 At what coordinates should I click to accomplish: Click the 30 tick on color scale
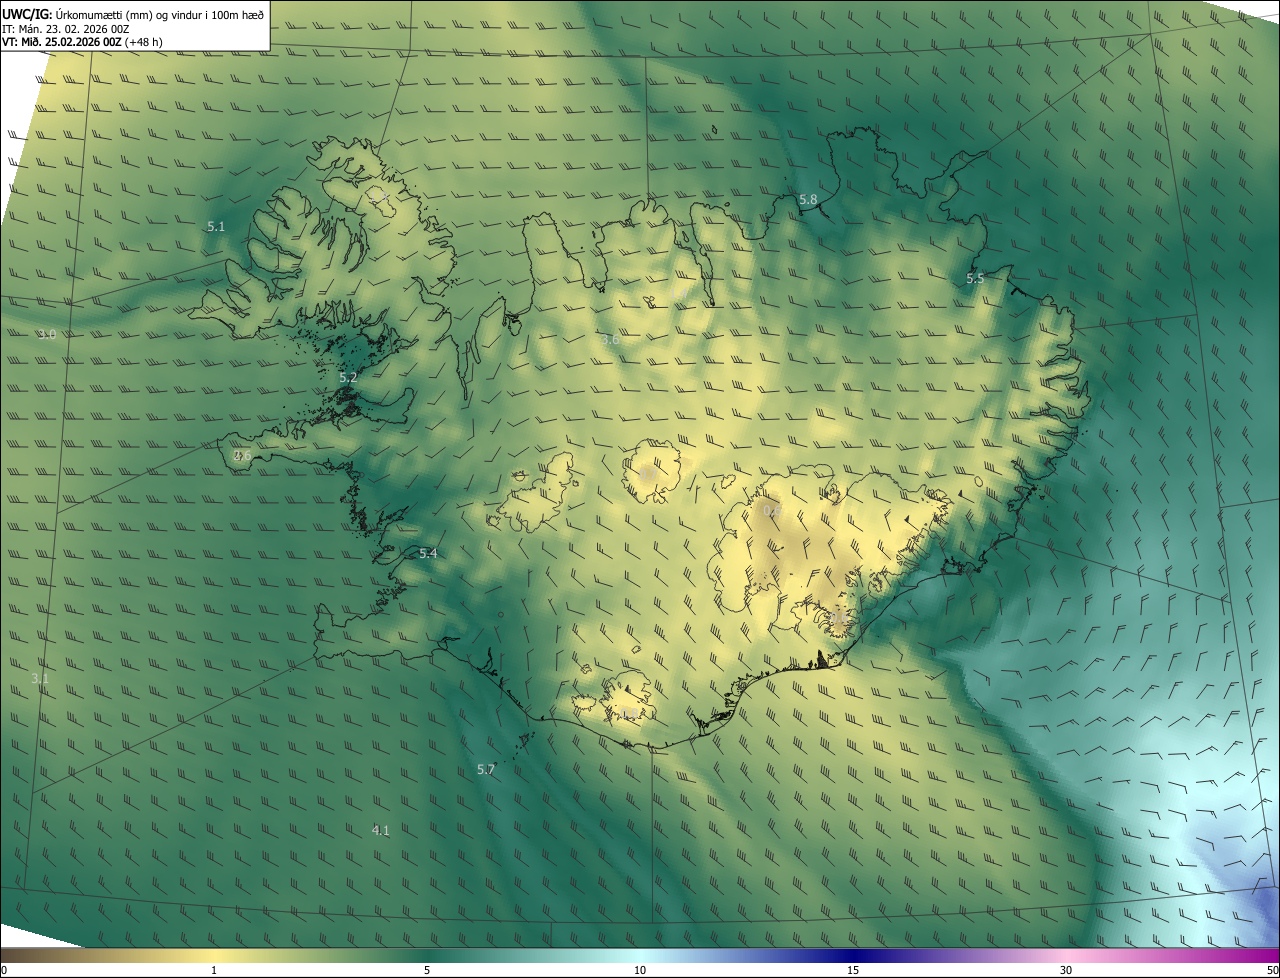coord(1066,970)
